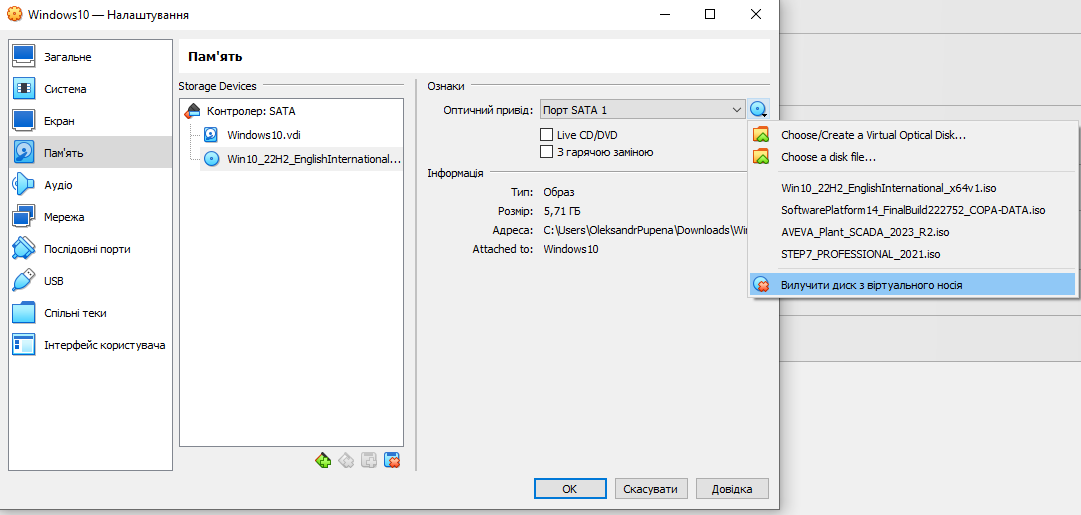Click the Аудіо speaker icon
The height and width of the screenshot is (515, 1081).
coord(23,185)
